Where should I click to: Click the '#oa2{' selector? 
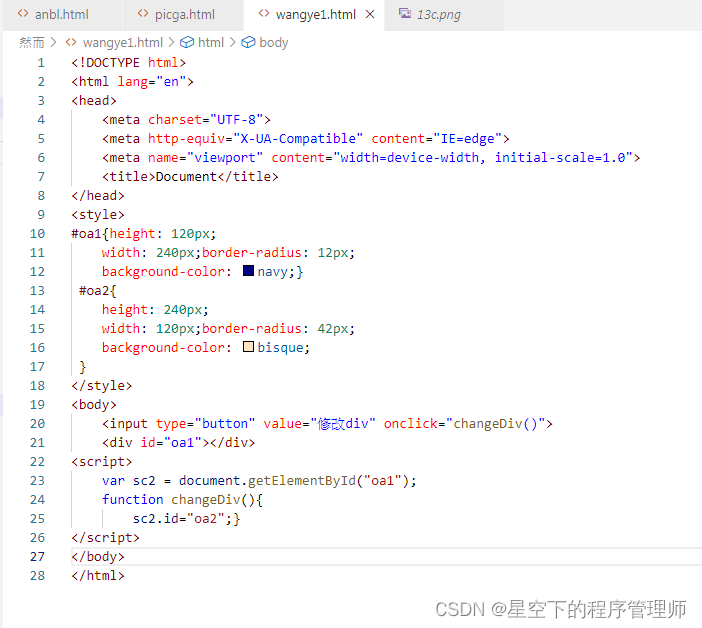point(98,291)
